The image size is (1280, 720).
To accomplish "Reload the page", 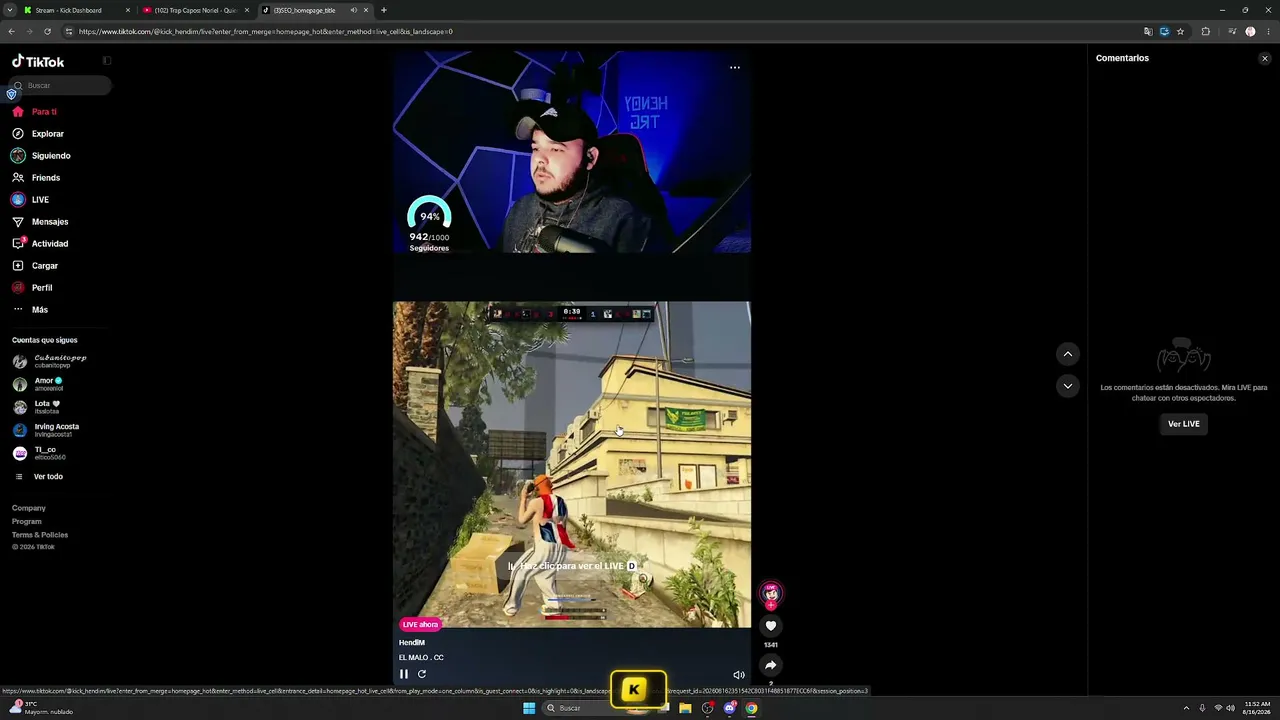I will [x=47, y=31].
